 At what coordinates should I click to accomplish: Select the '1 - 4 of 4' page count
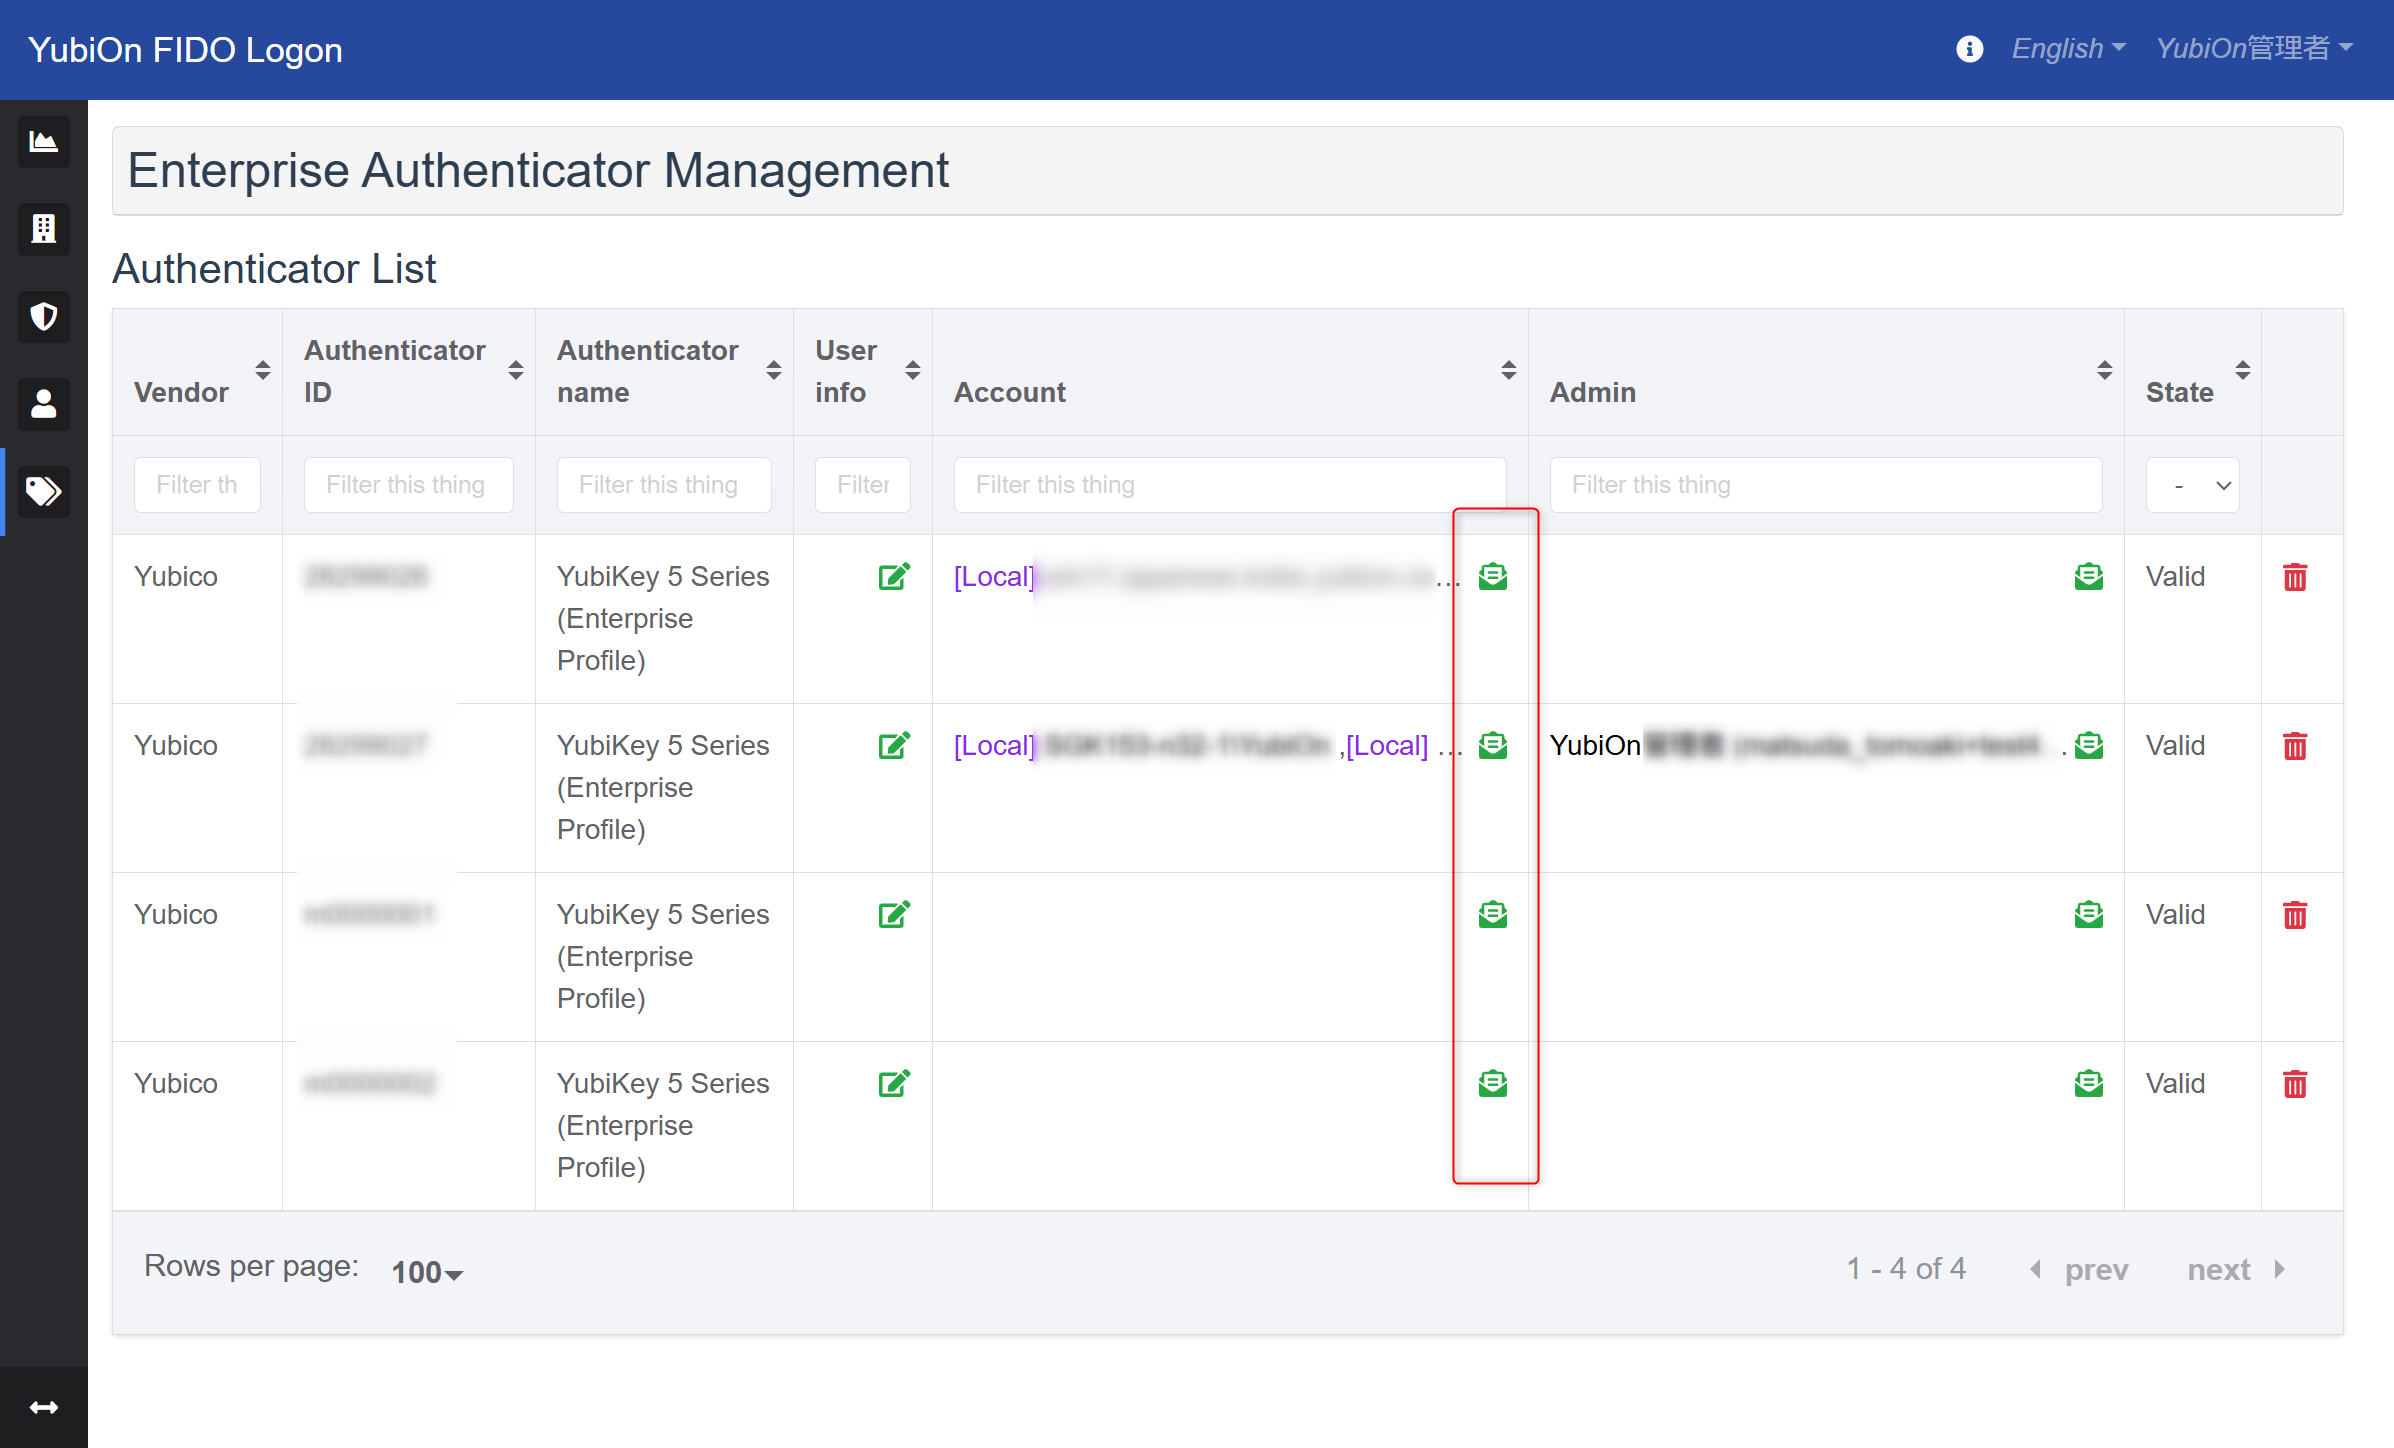1906,1269
